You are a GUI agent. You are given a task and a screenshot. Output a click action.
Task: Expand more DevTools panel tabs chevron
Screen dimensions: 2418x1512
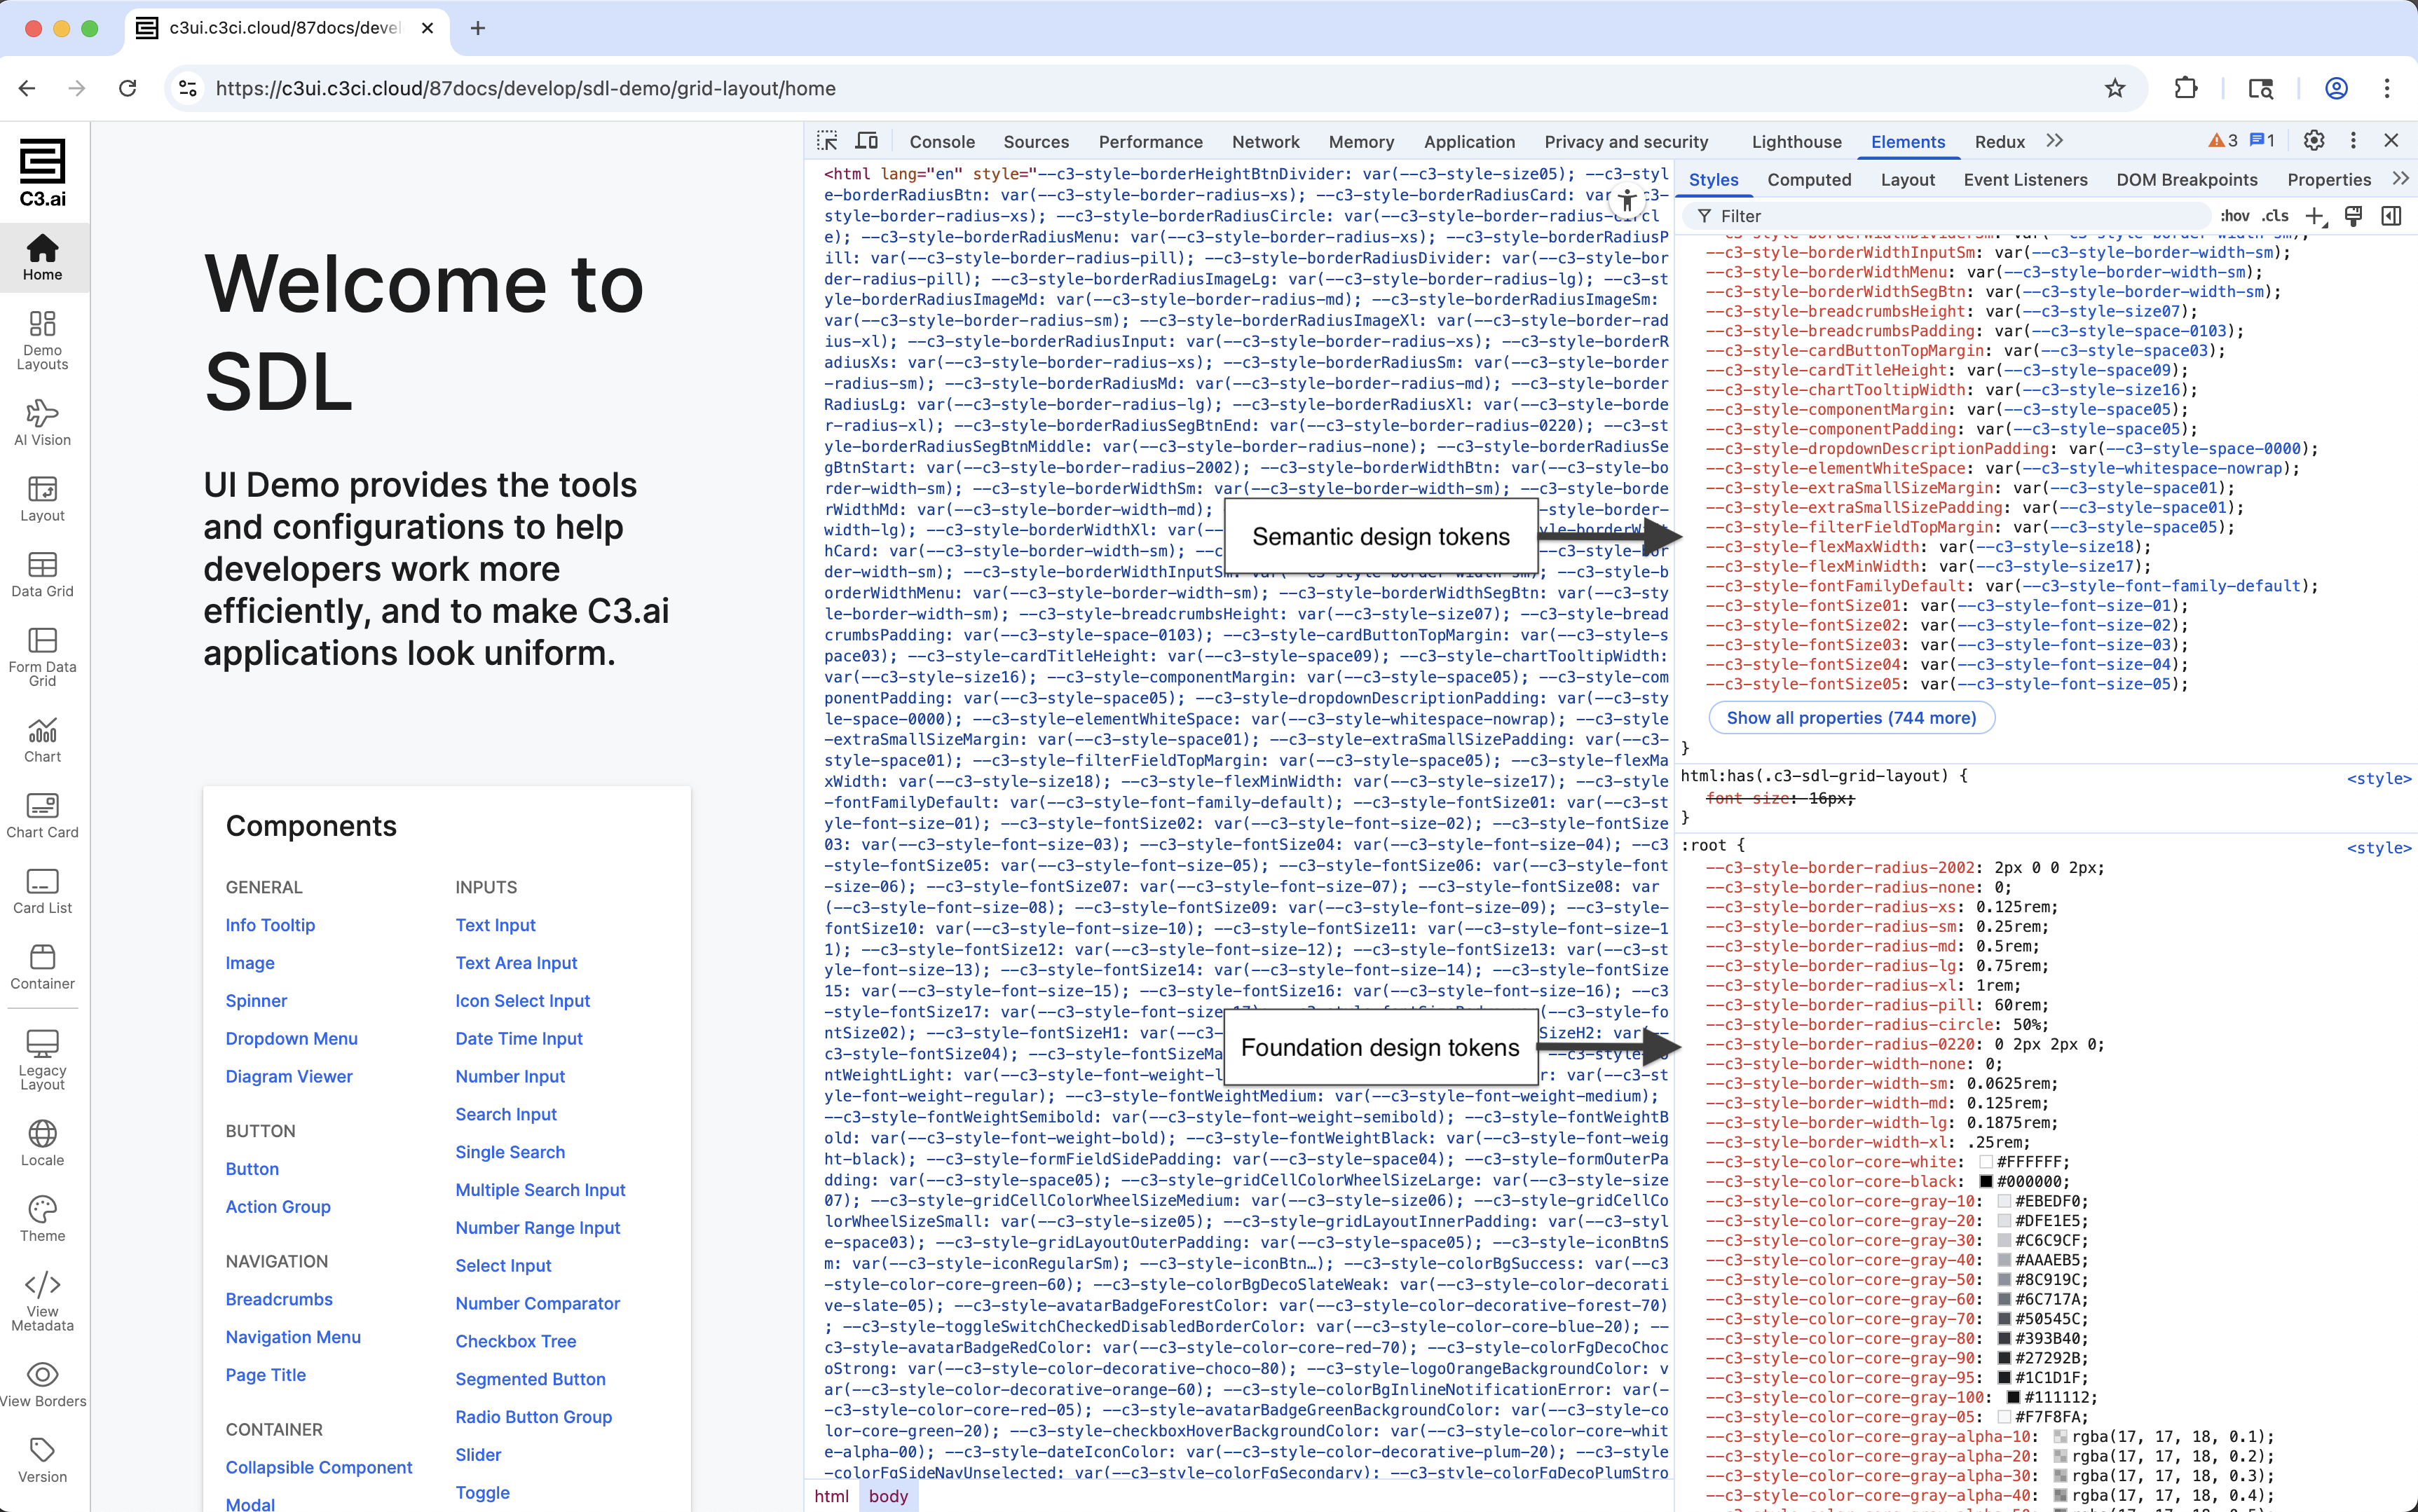[x=2054, y=141]
